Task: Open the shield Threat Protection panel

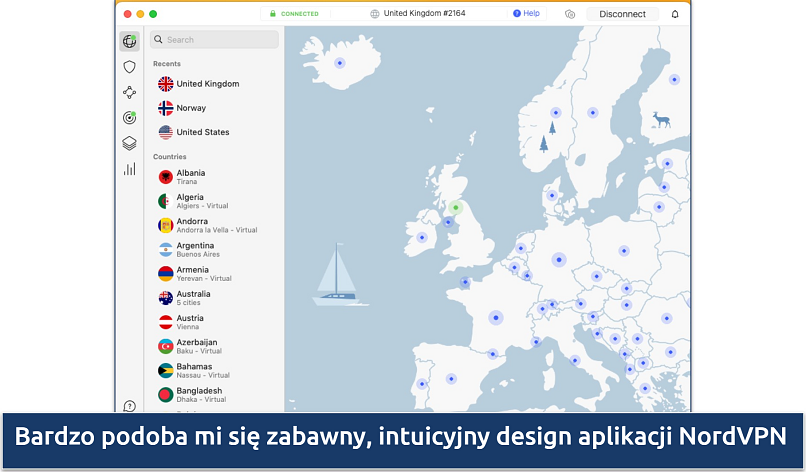Action: 129,67
